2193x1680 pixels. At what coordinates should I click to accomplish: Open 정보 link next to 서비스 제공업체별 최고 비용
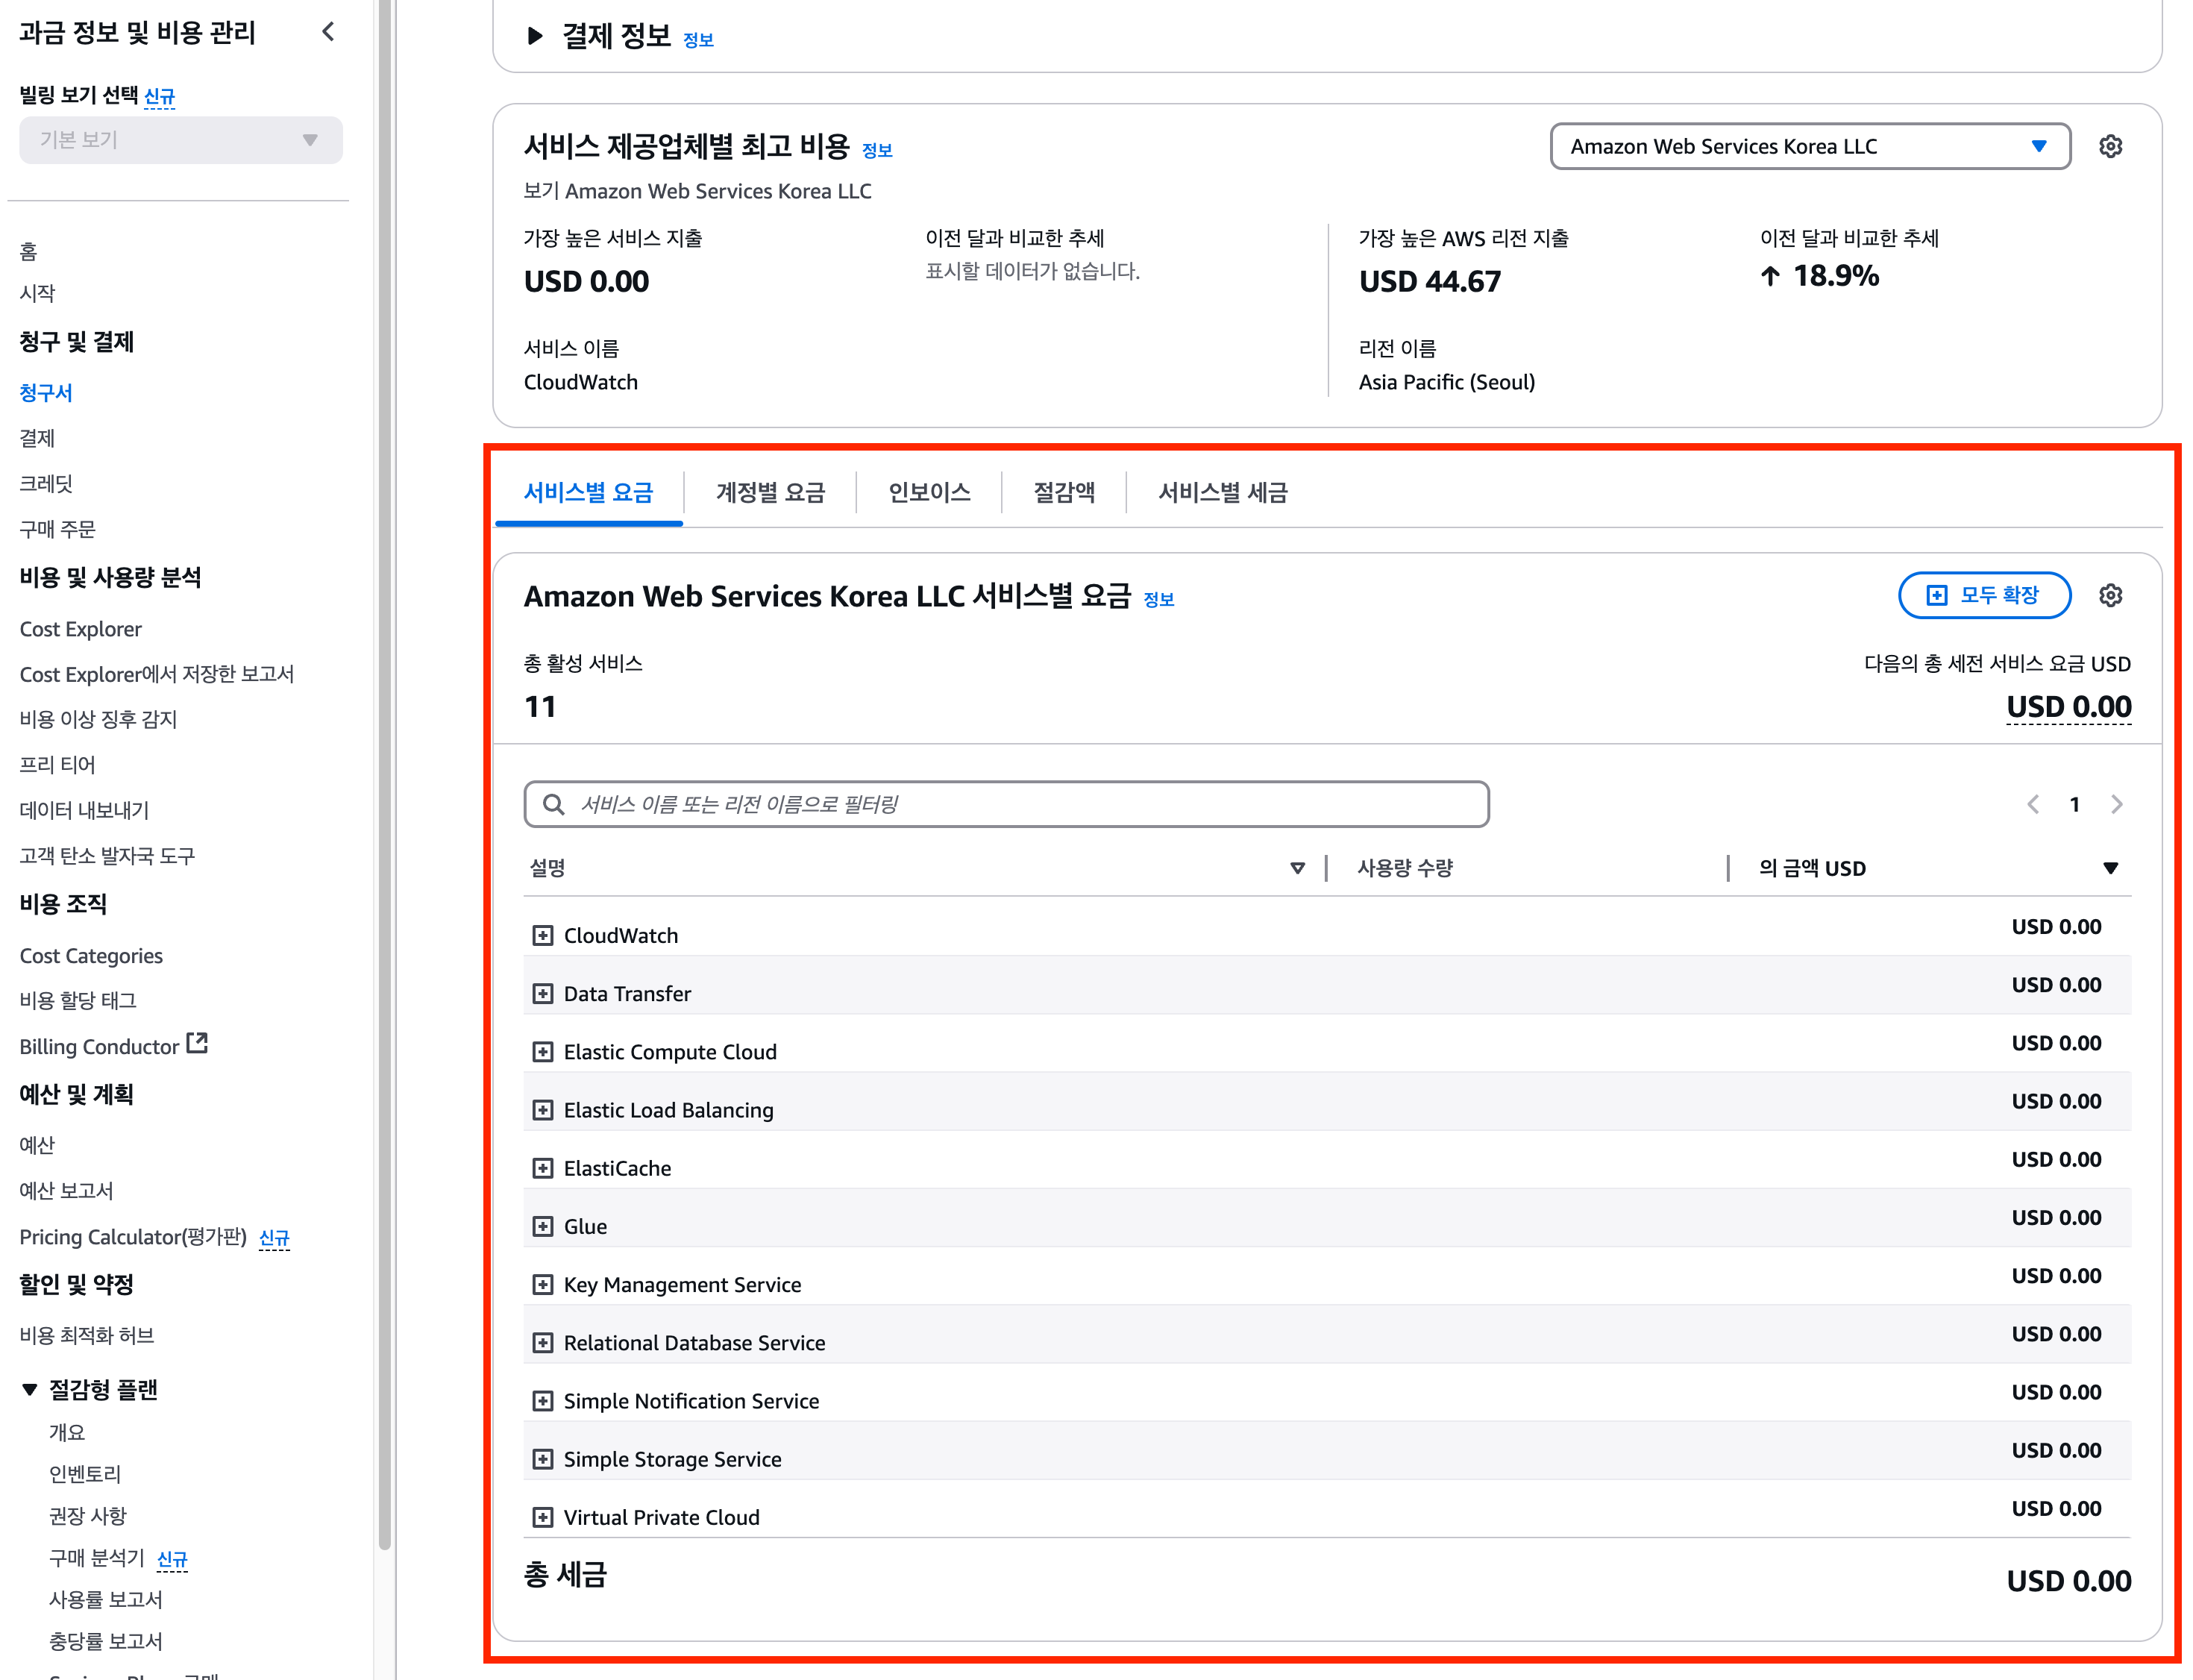[877, 150]
